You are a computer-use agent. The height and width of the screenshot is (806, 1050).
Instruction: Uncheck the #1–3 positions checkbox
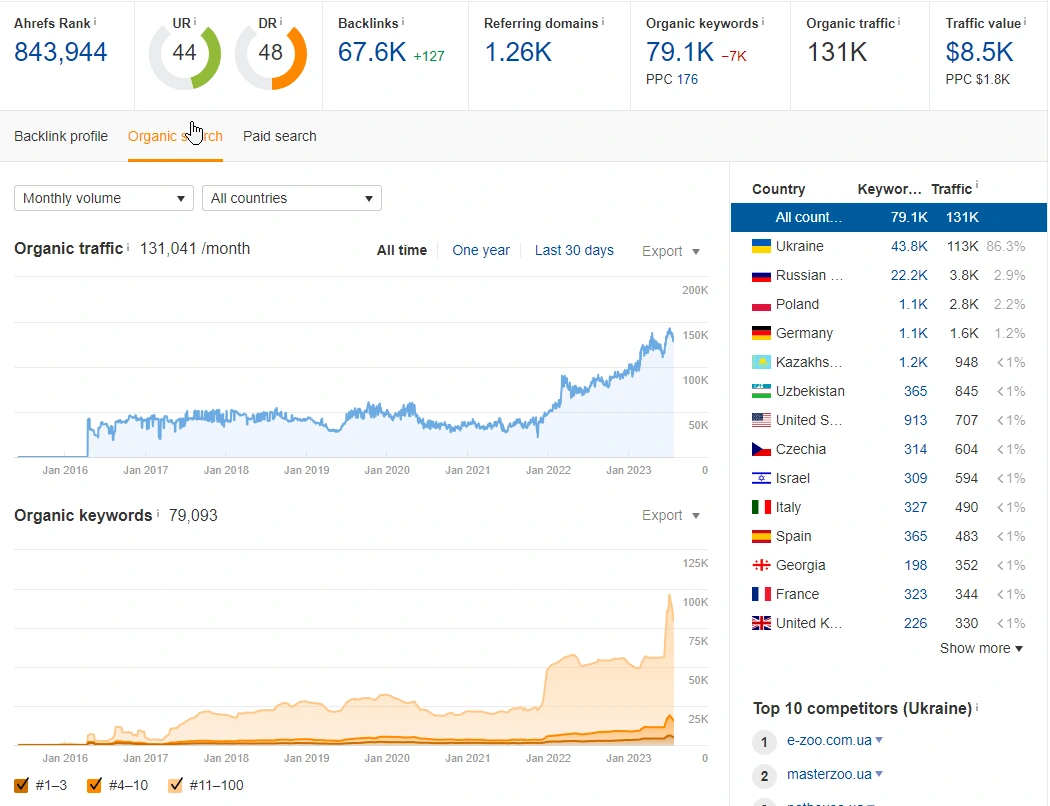(22, 785)
